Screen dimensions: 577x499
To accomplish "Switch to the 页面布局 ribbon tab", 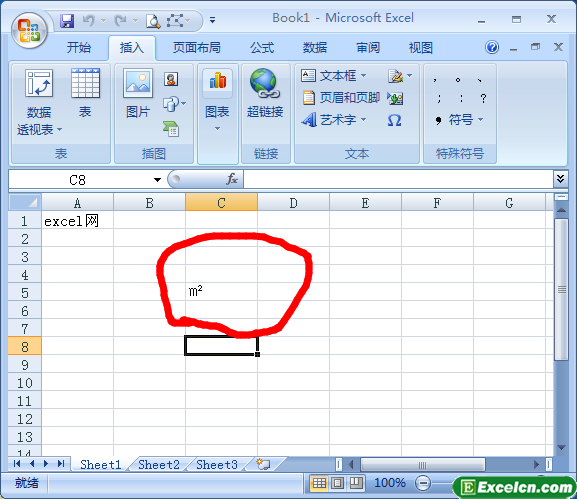I will (197, 47).
